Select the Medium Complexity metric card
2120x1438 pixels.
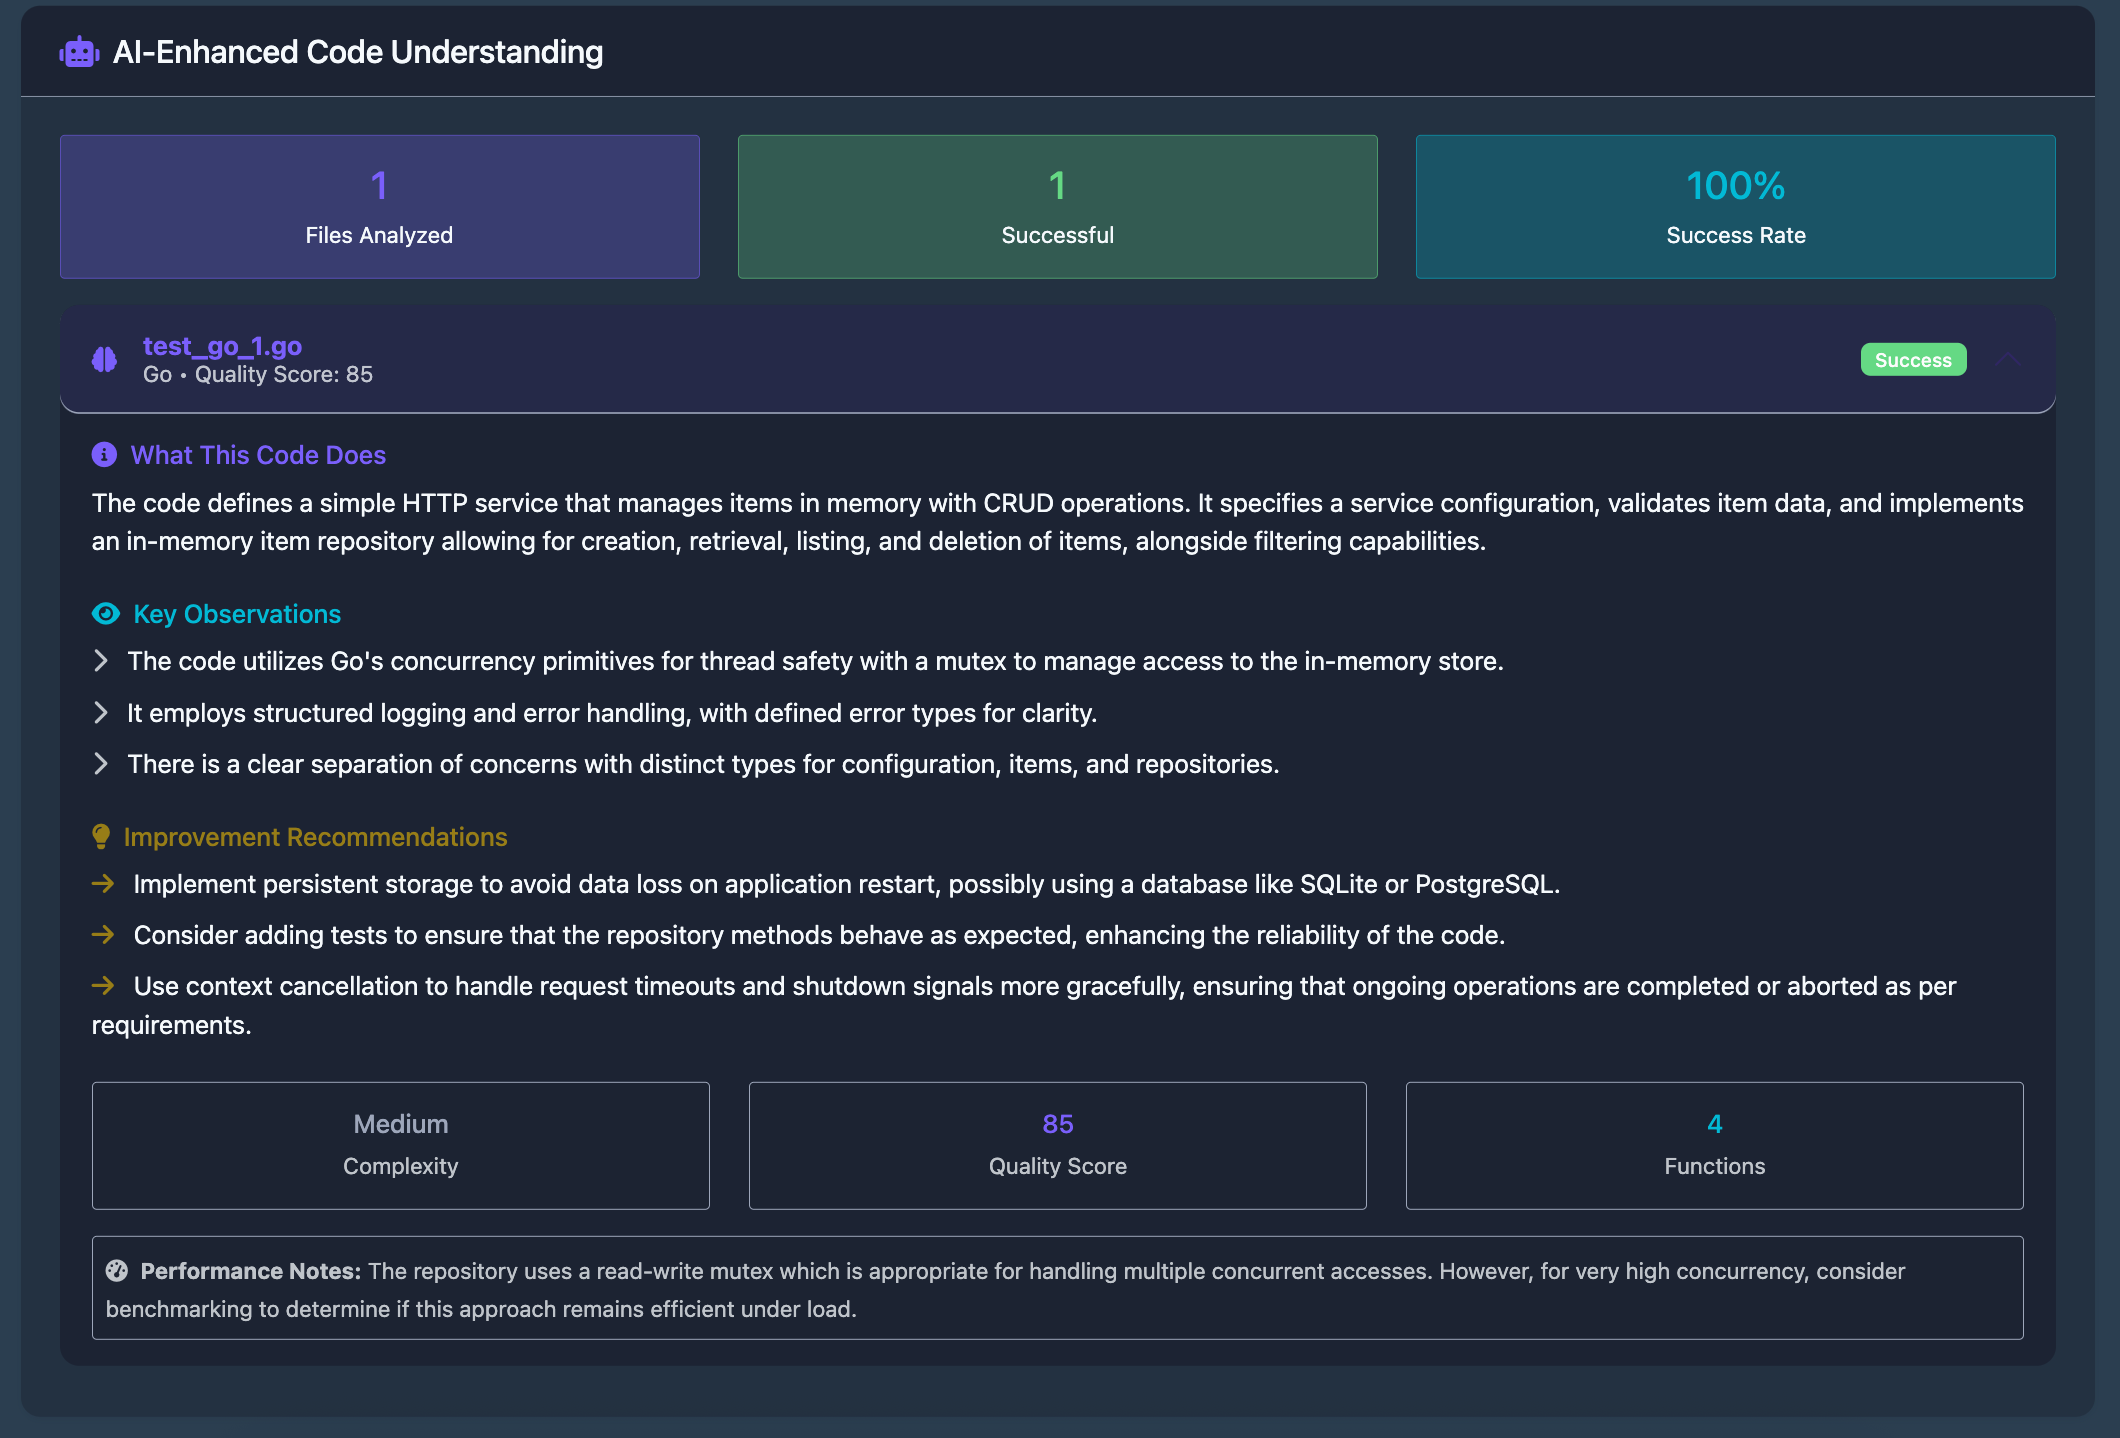coord(400,1145)
